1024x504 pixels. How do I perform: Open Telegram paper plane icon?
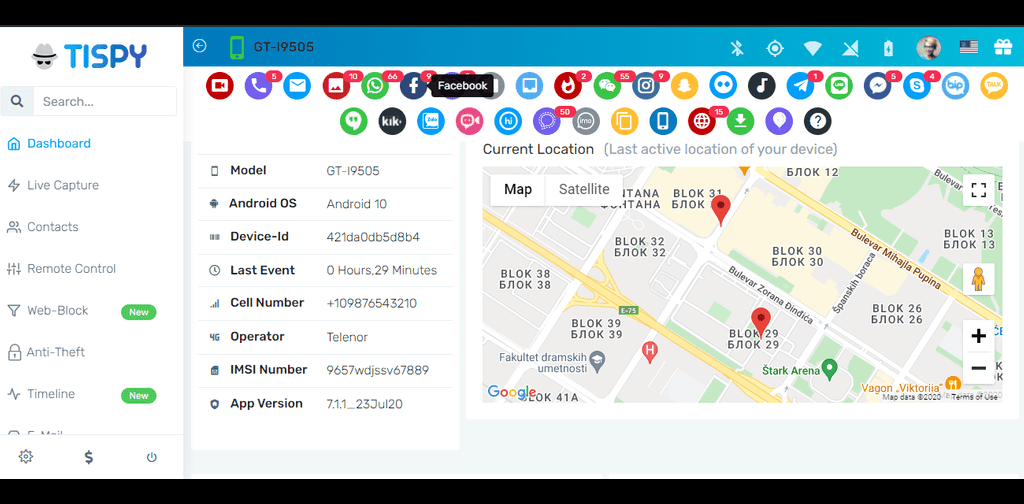tap(801, 86)
